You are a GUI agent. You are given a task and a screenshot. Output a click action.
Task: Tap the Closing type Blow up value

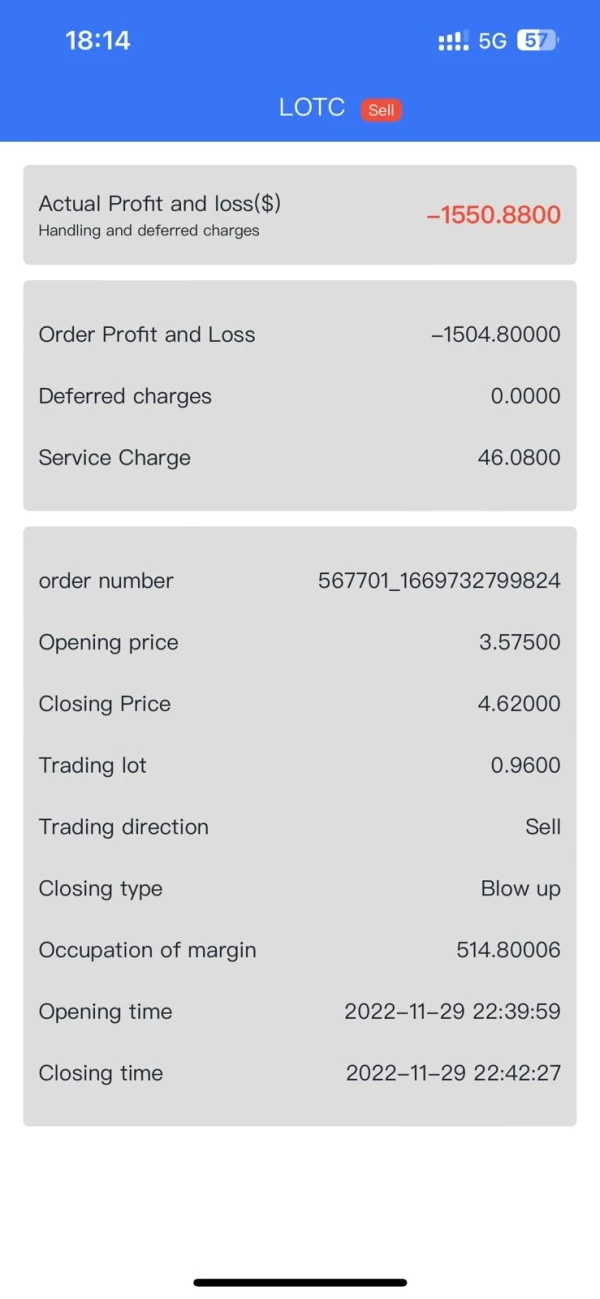click(x=520, y=889)
